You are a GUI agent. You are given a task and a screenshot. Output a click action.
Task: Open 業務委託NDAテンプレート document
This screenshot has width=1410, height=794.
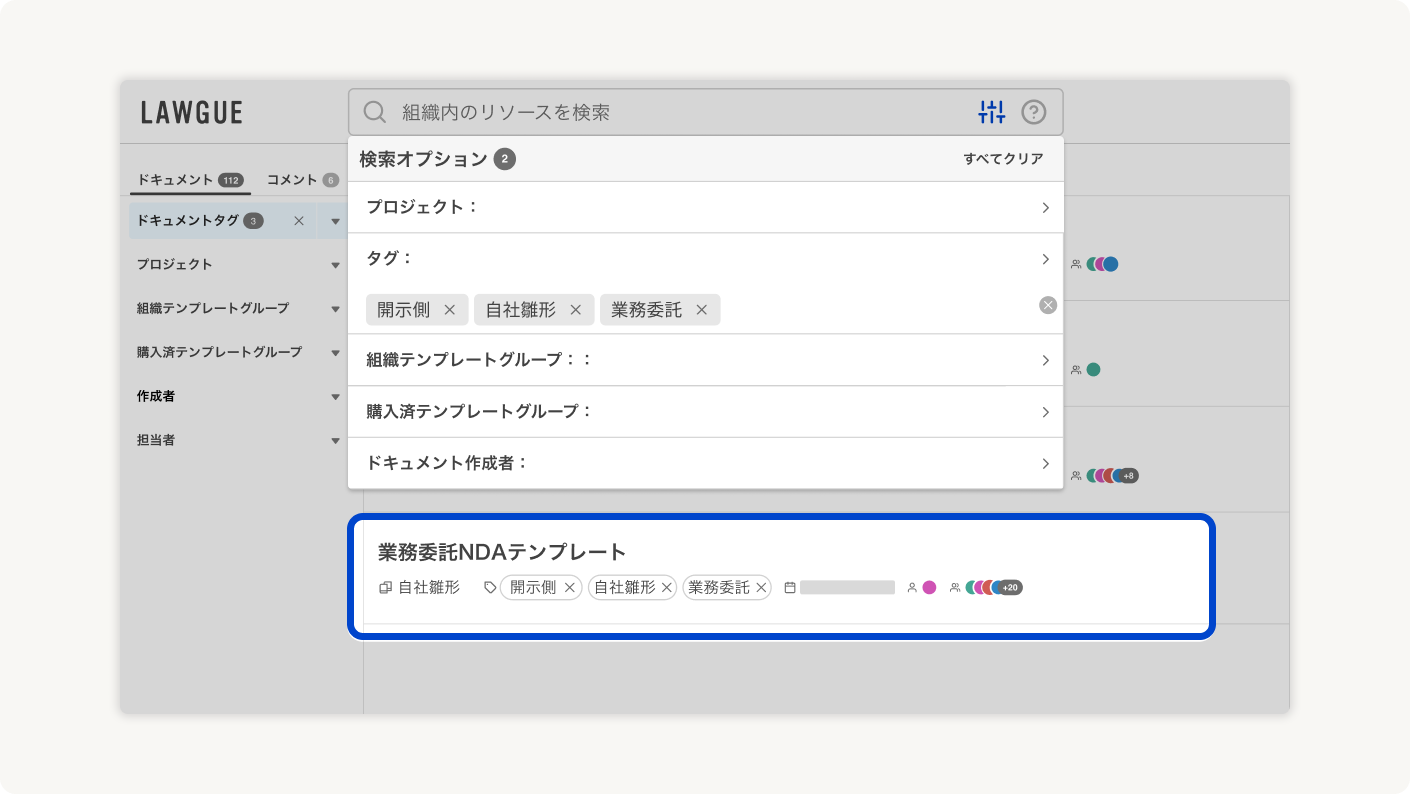(x=502, y=552)
